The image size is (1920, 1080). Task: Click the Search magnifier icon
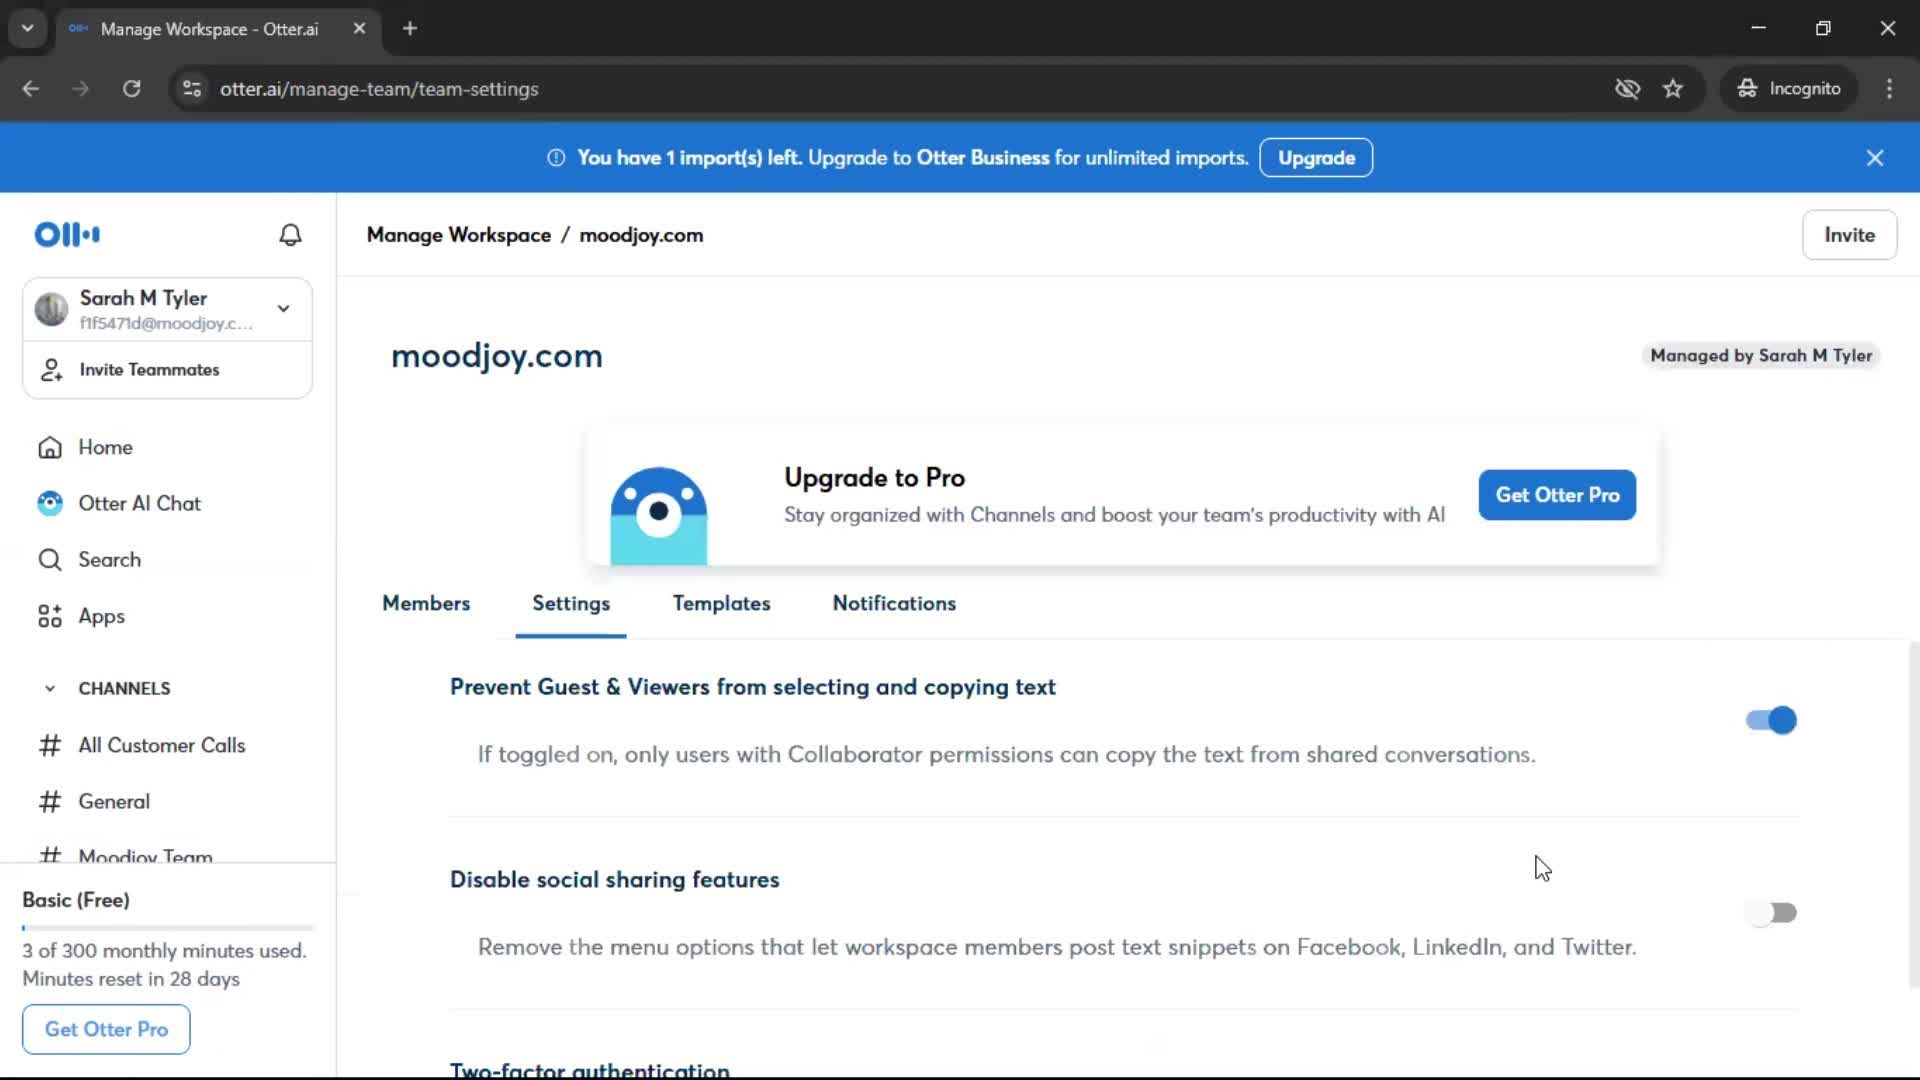coord(50,560)
